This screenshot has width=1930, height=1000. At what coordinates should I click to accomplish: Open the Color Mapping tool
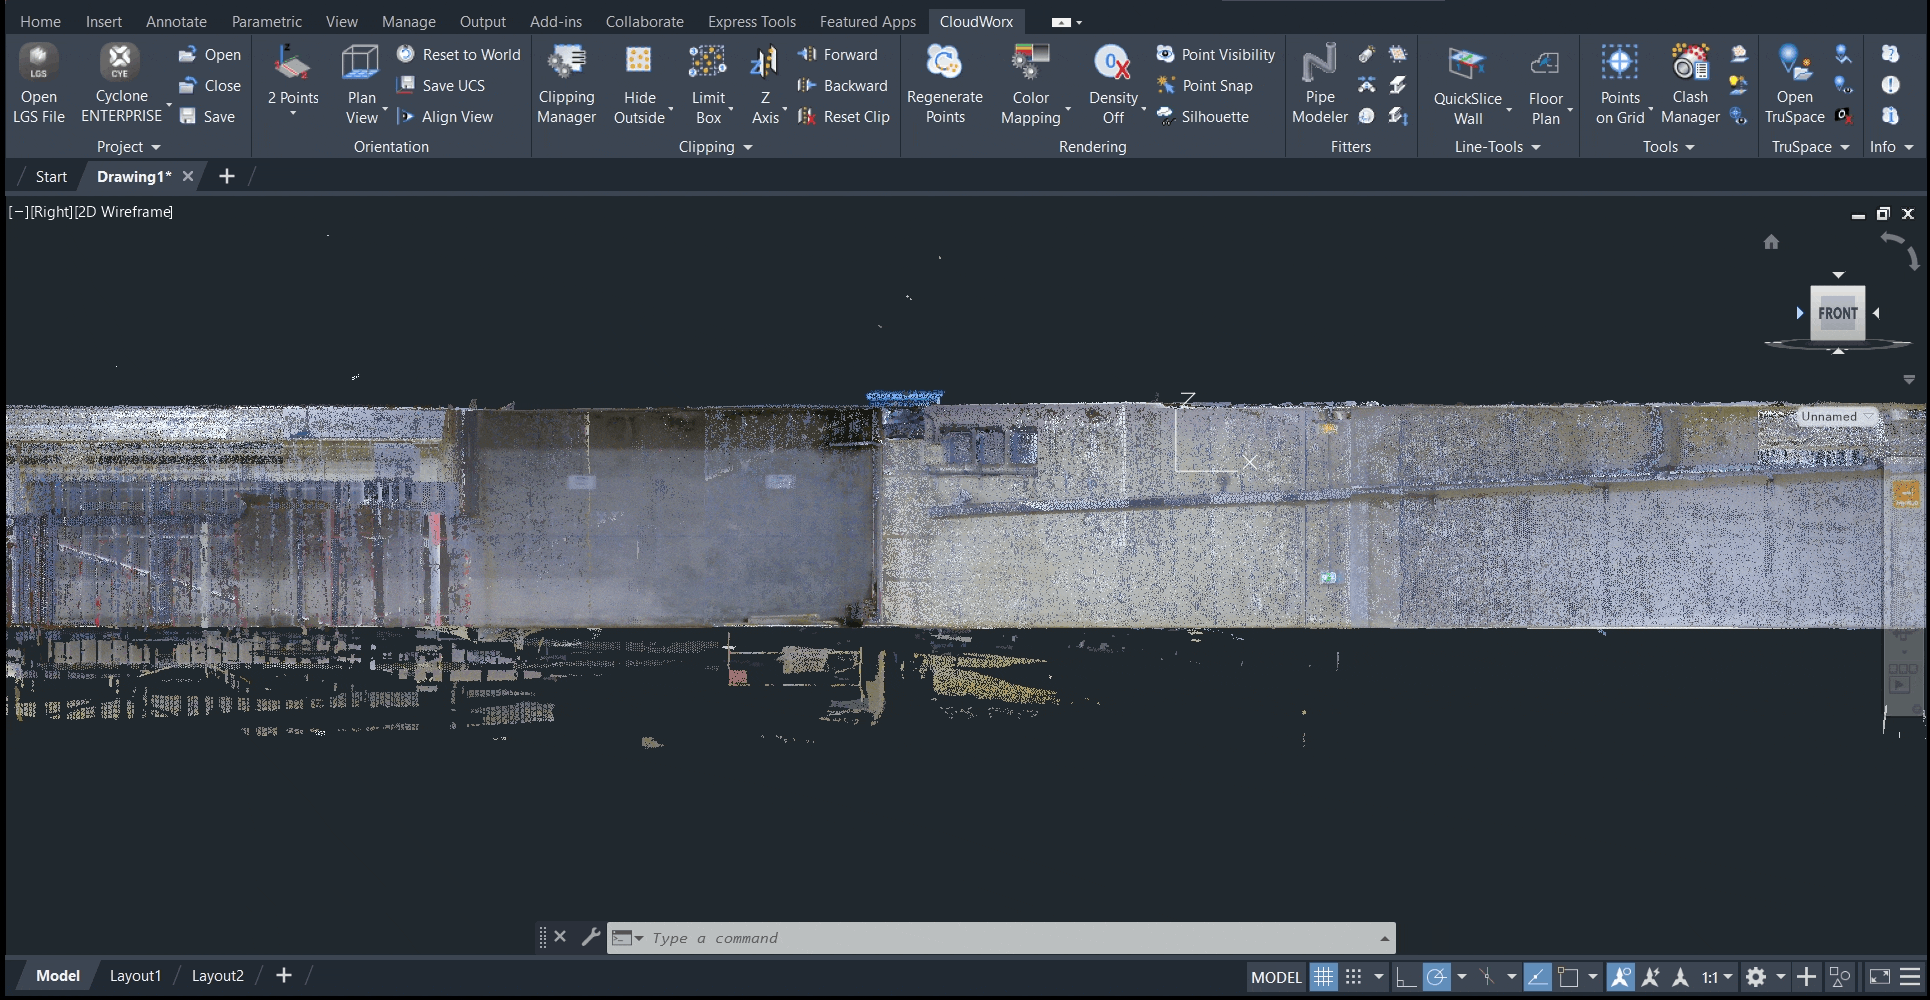[1031, 85]
